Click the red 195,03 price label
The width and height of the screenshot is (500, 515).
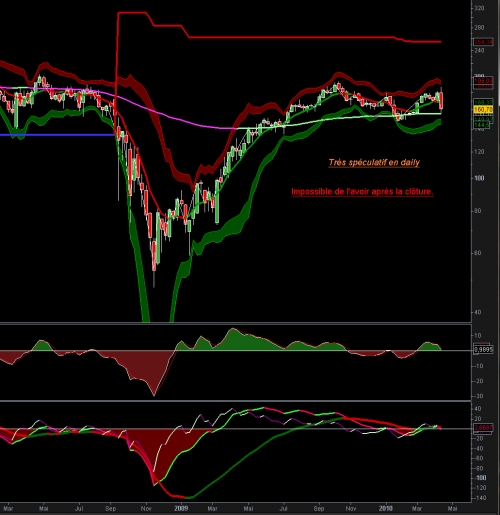(x=483, y=81)
